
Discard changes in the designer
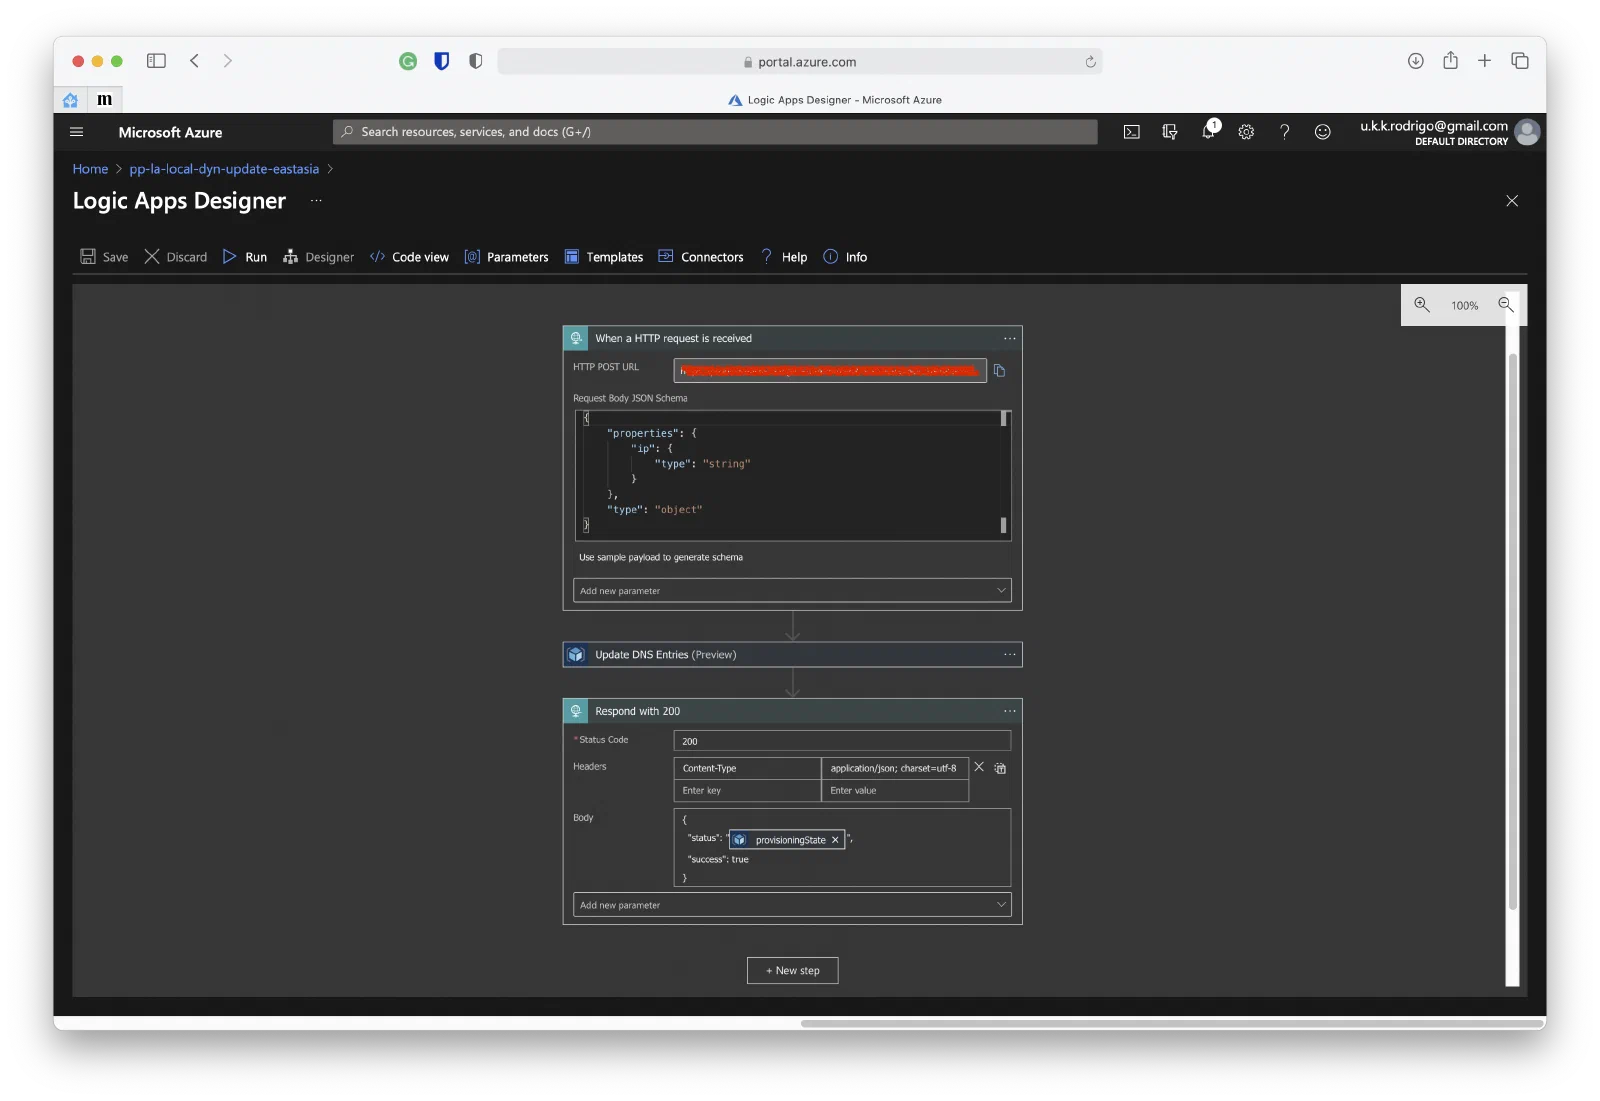[x=176, y=257]
